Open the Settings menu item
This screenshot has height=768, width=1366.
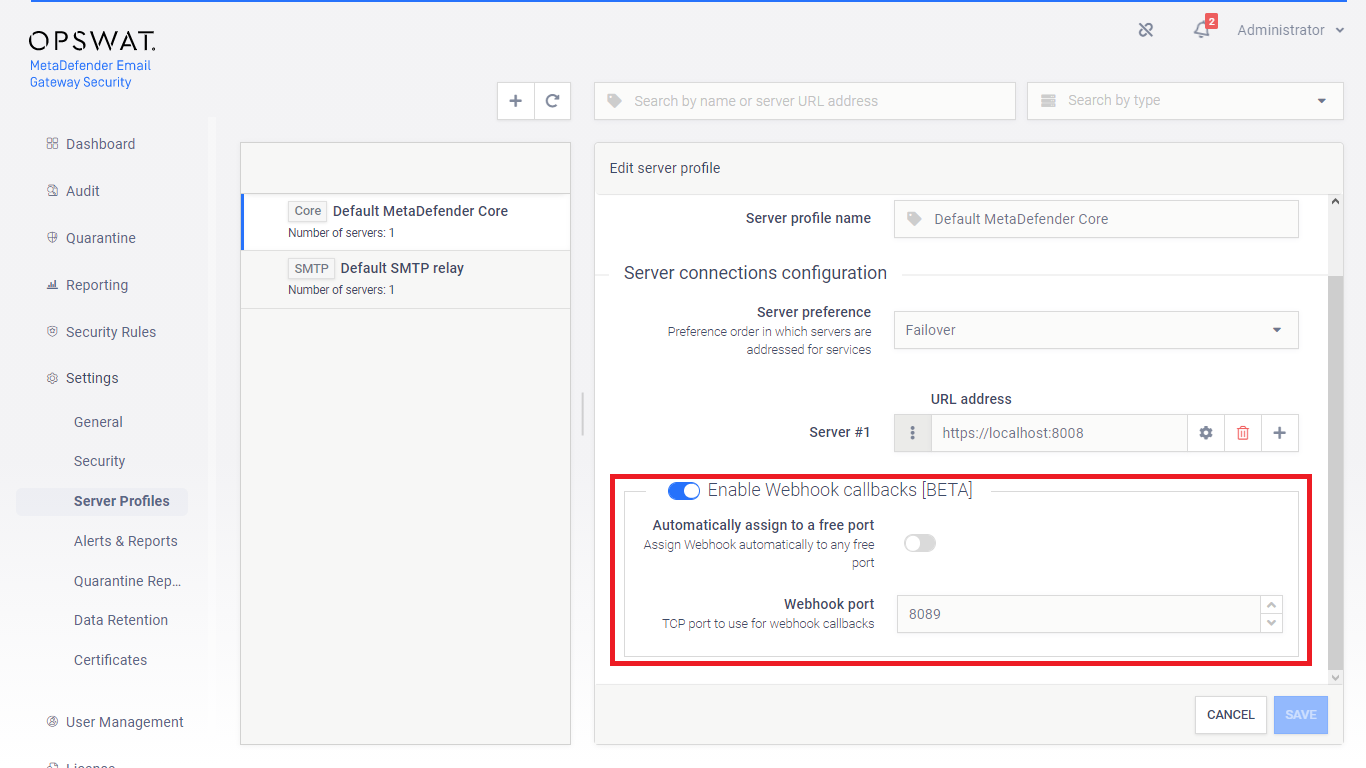92,378
